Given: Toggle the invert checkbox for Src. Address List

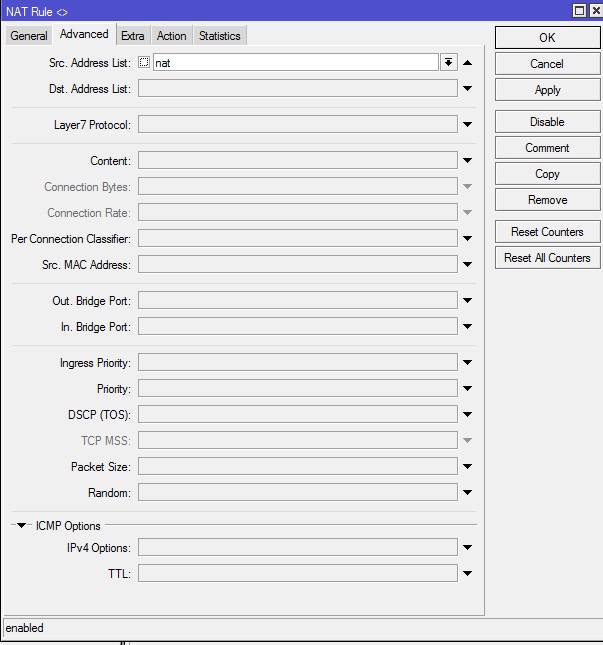Looking at the screenshot, I should 144,62.
